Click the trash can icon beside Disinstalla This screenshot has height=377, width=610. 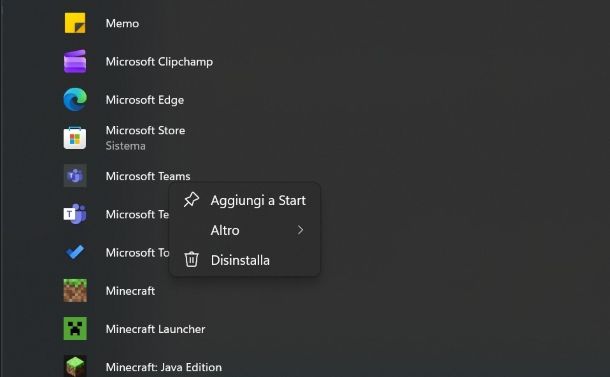coord(191,260)
